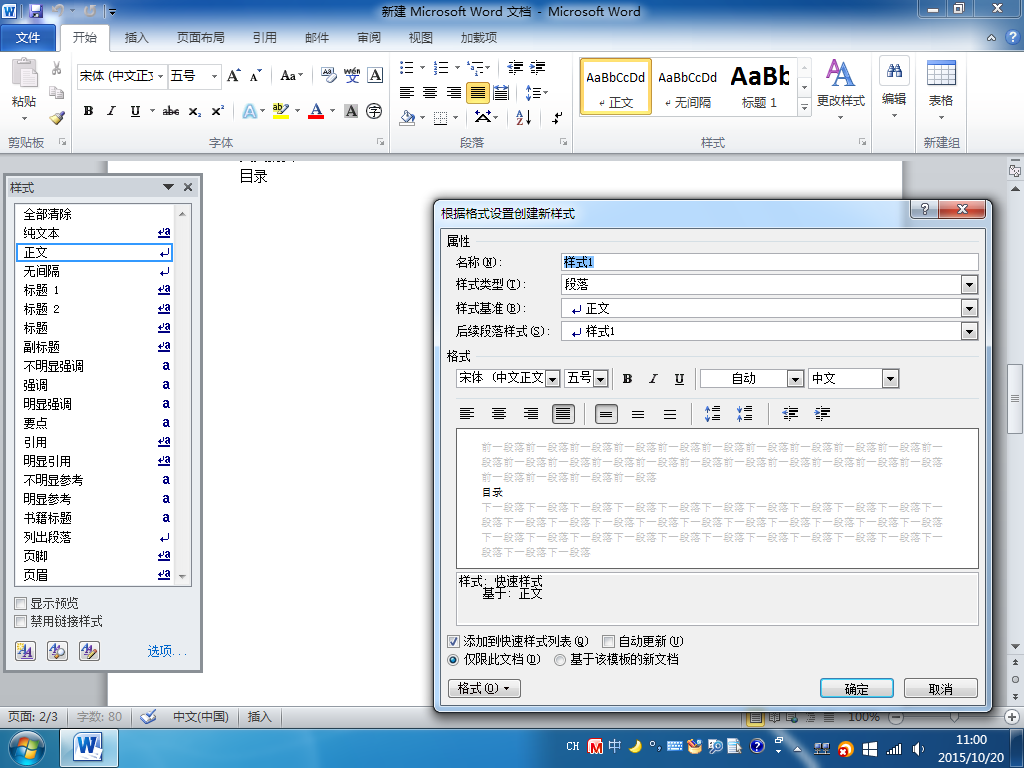Click the New Style icon in Styles pane

(25, 650)
